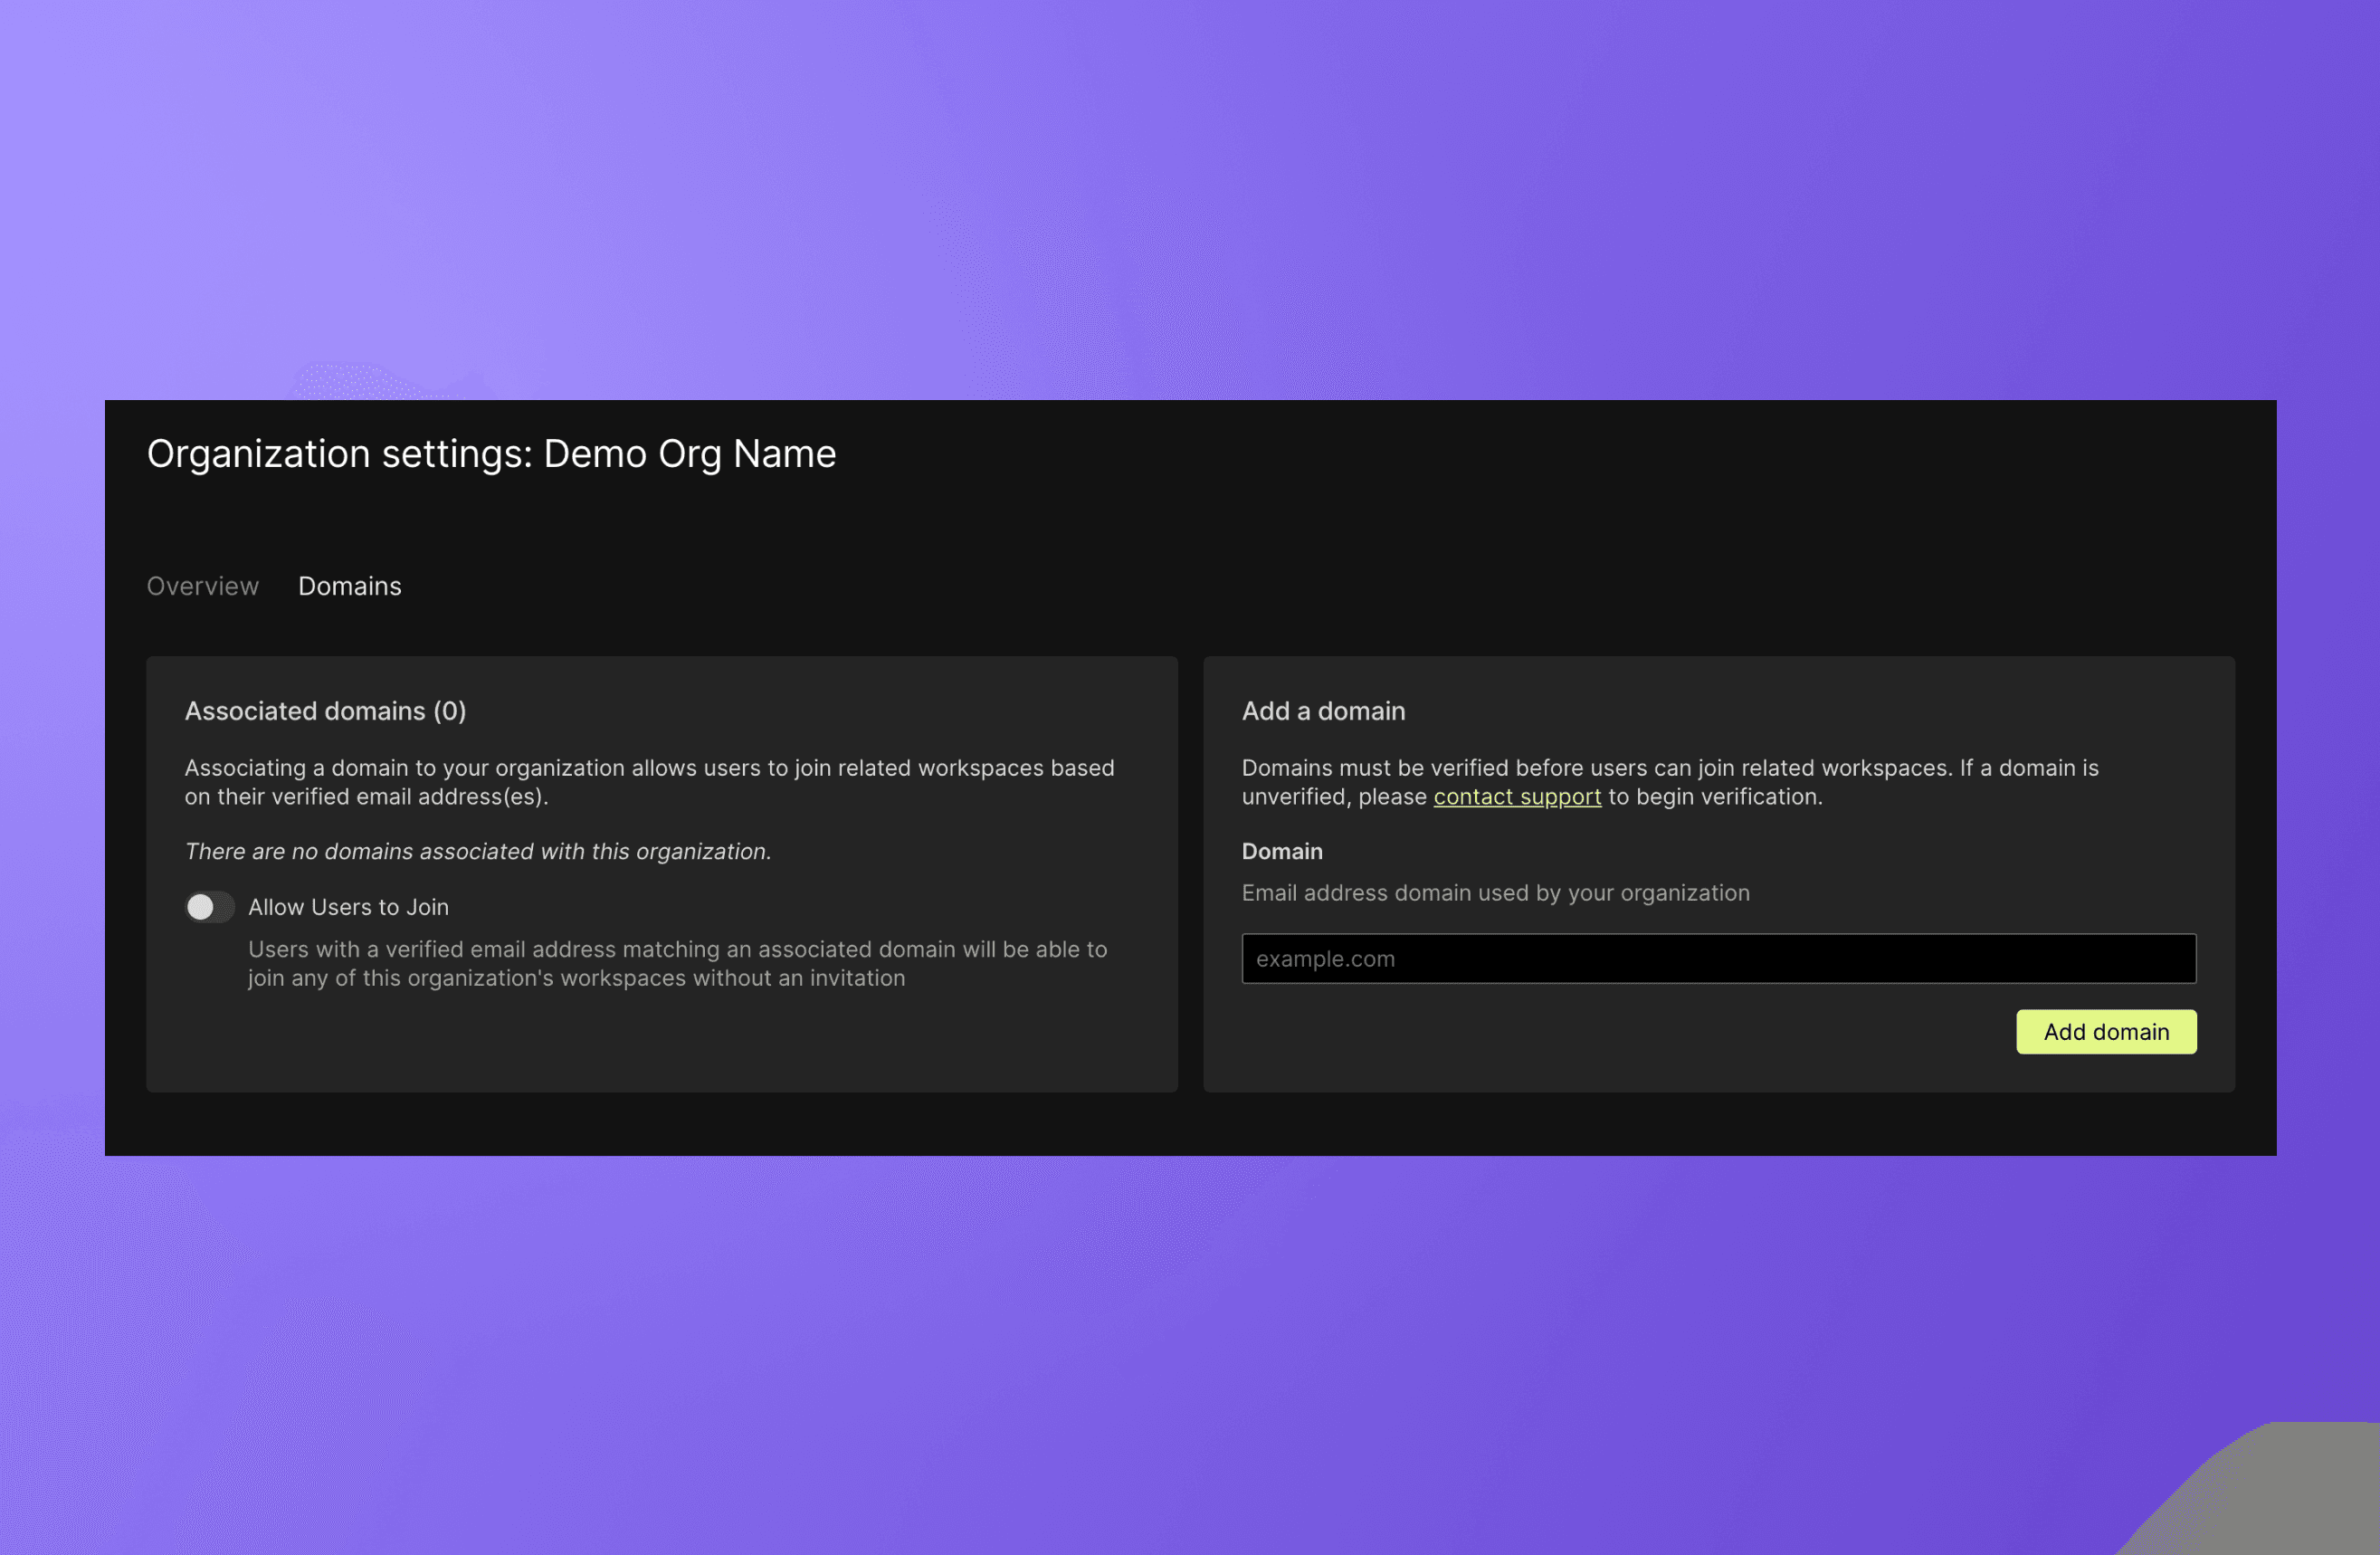Click the Organization settings page title
The width and height of the screenshot is (2380, 1555).
(x=491, y=454)
